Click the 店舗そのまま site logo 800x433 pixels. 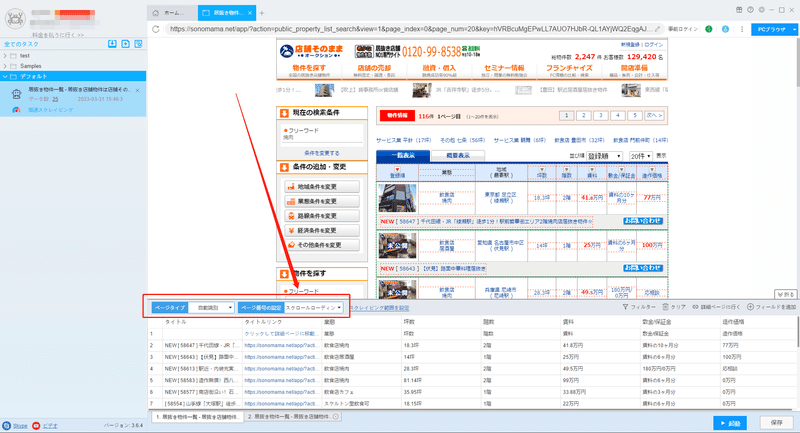(x=312, y=51)
